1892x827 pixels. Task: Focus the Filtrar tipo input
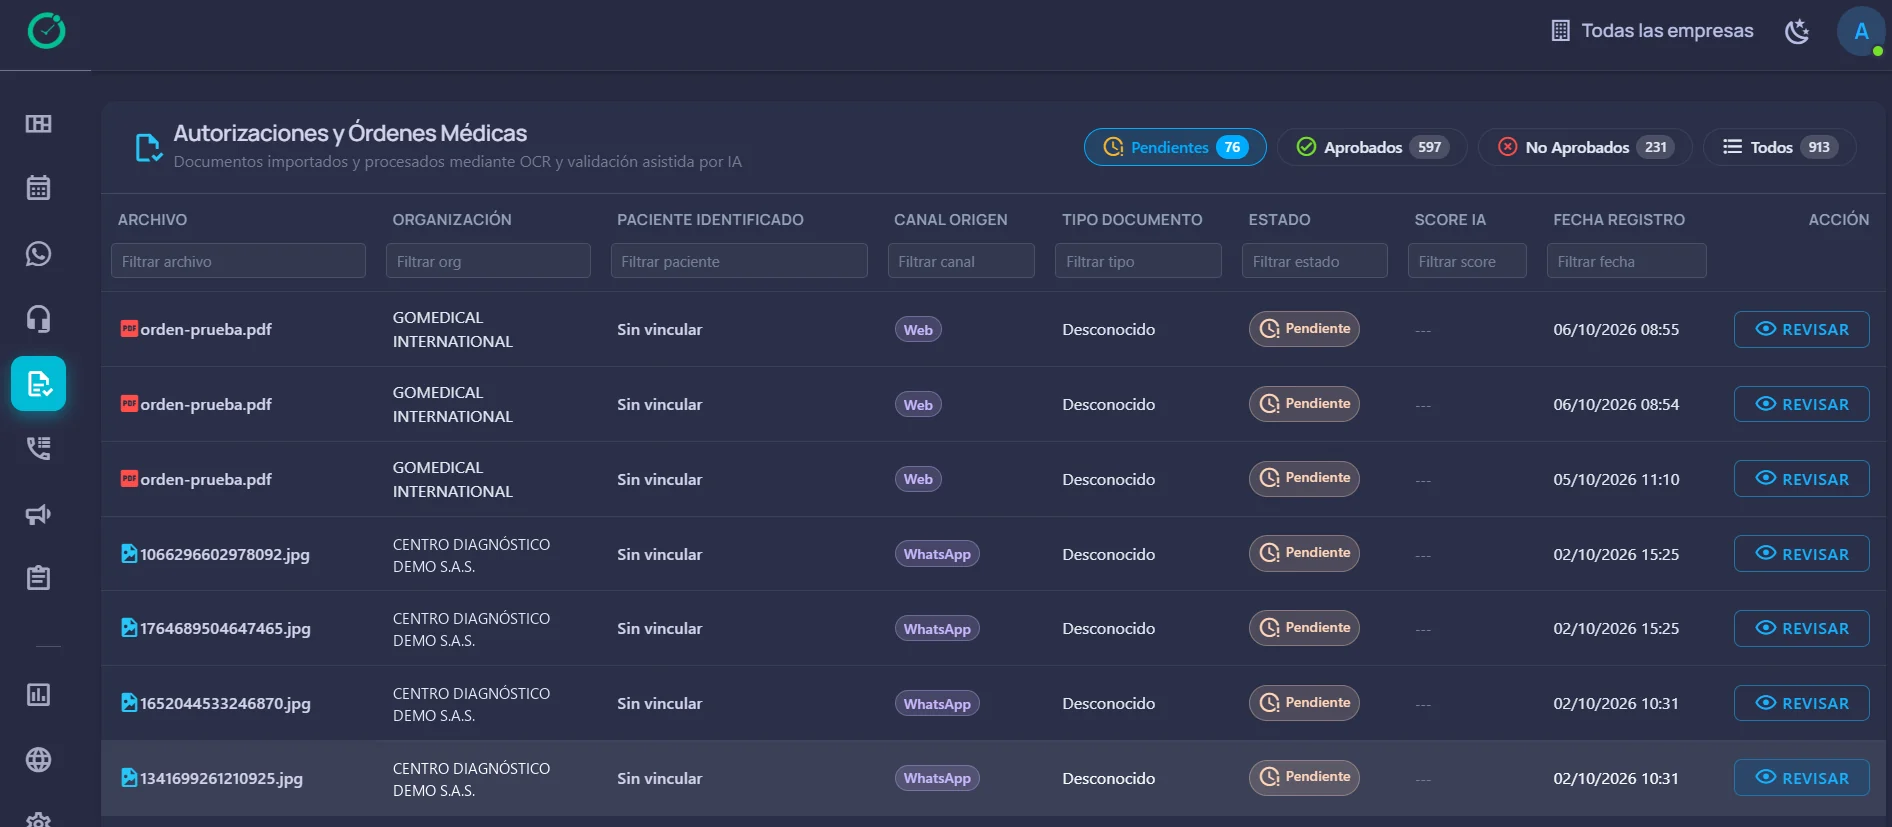(x=1138, y=261)
